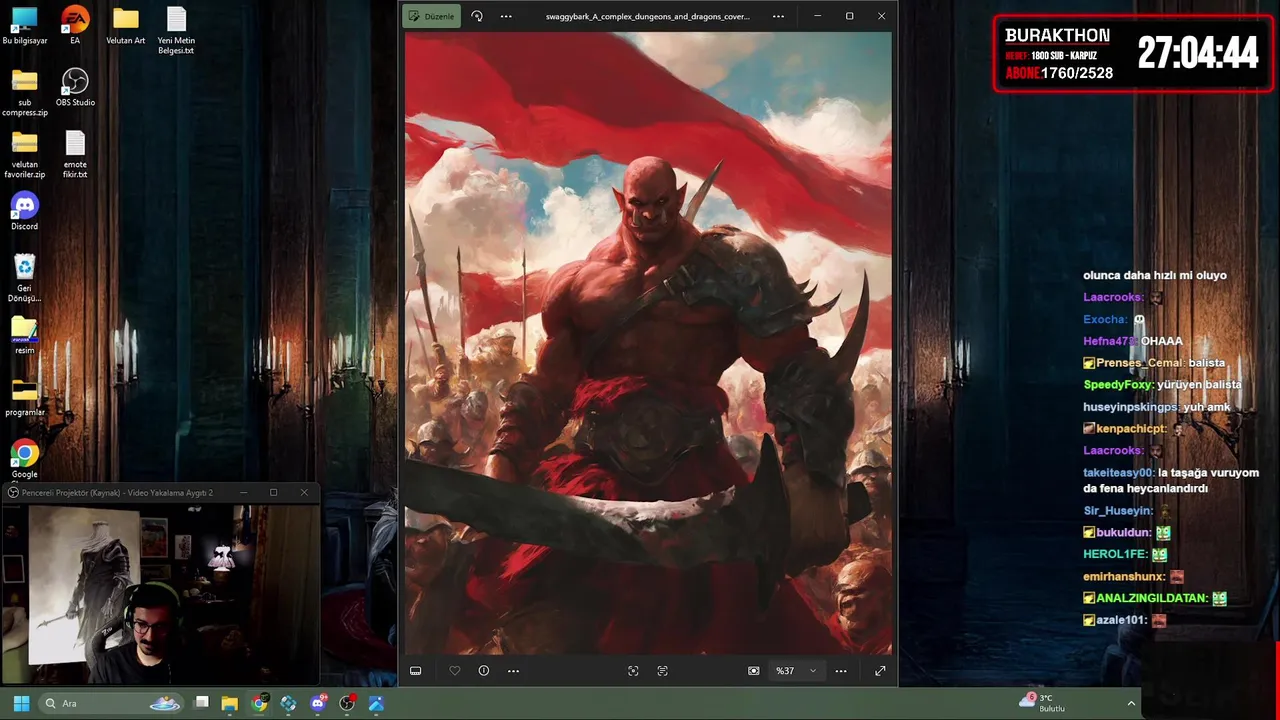Viewport: 1280px width, 720px height.
Task: Click the bukuldun chat username
Action: coord(1123,533)
